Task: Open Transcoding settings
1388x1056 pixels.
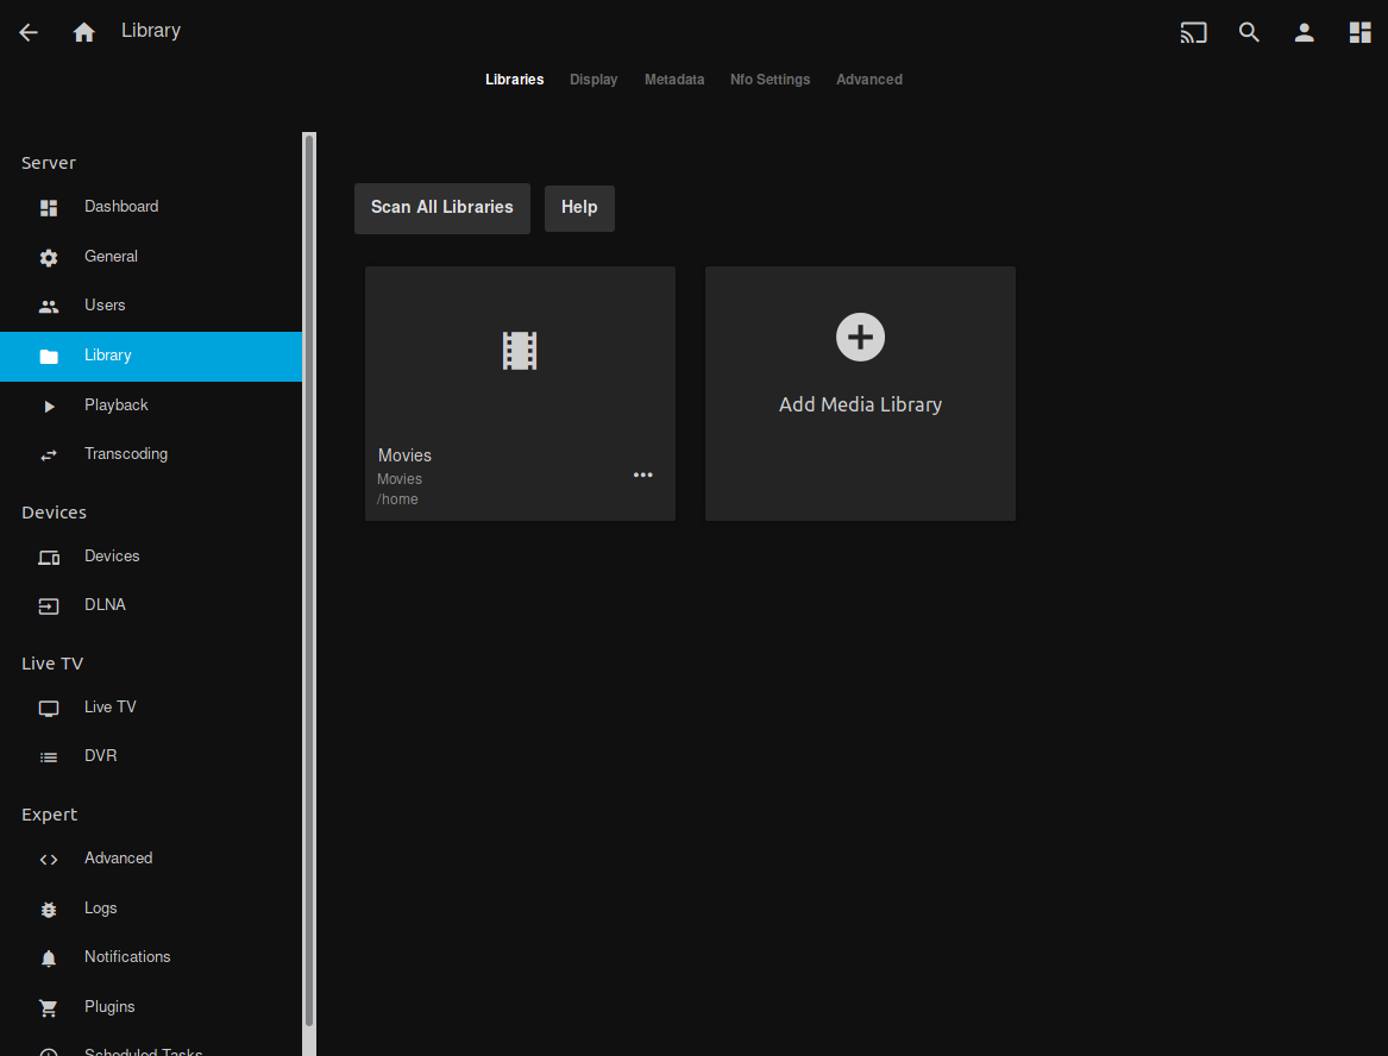Action: (x=126, y=454)
